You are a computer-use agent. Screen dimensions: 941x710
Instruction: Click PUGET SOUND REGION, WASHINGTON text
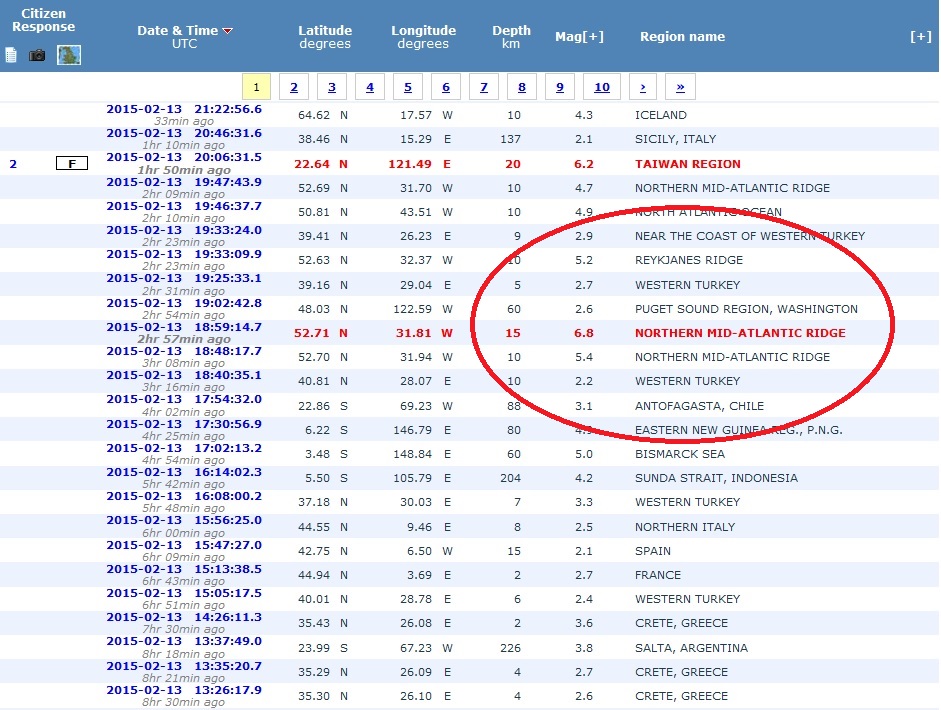tap(747, 309)
